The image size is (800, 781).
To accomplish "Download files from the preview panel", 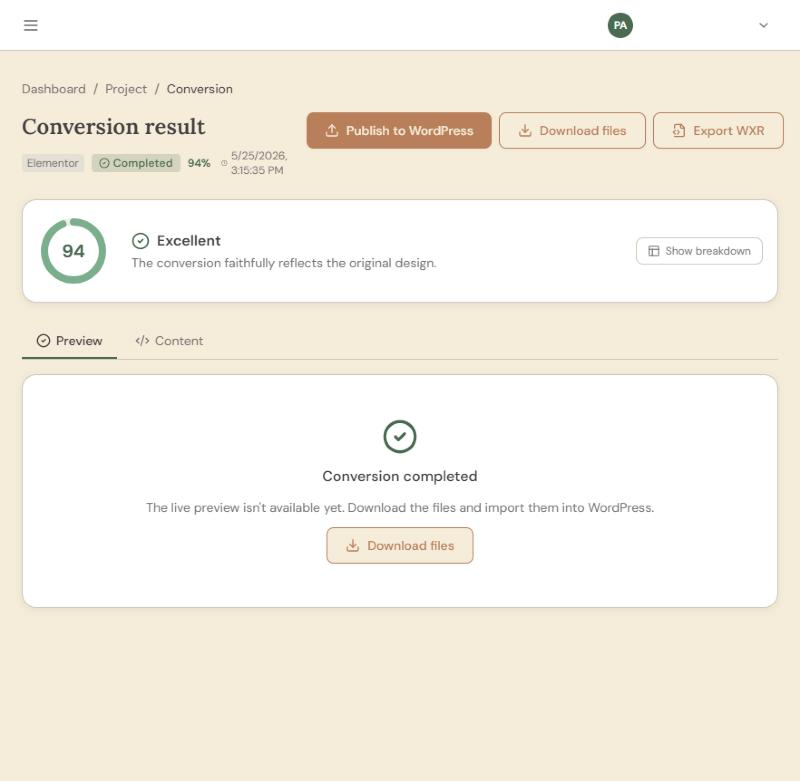I will pyautogui.click(x=399, y=545).
